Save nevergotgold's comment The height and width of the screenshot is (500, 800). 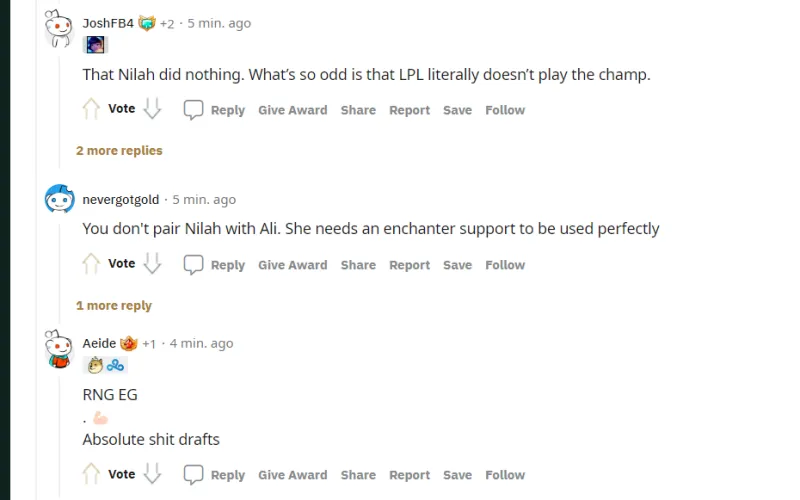[457, 265]
